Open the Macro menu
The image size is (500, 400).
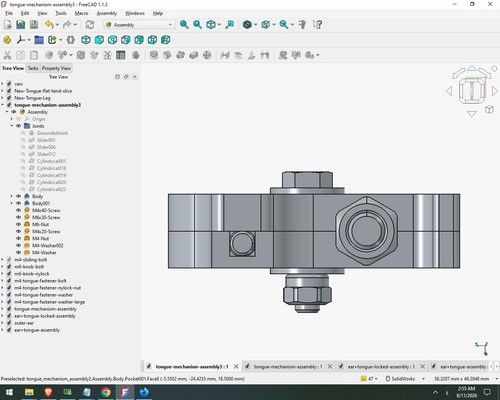81,13
